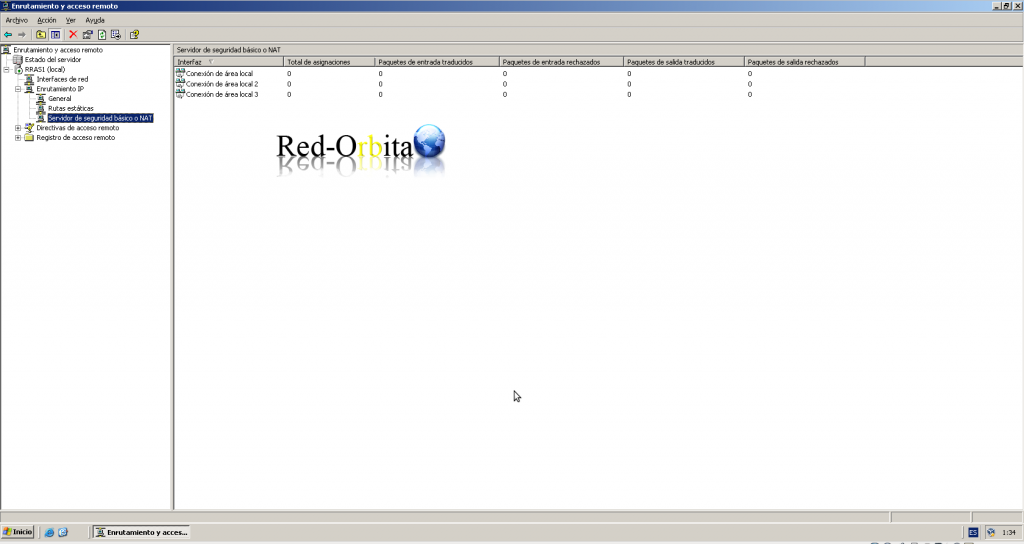Click the Registro de acceso remoto folder icon
This screenshot has width=1024, height=544.
pyautogui.click(x=29, y=138)
